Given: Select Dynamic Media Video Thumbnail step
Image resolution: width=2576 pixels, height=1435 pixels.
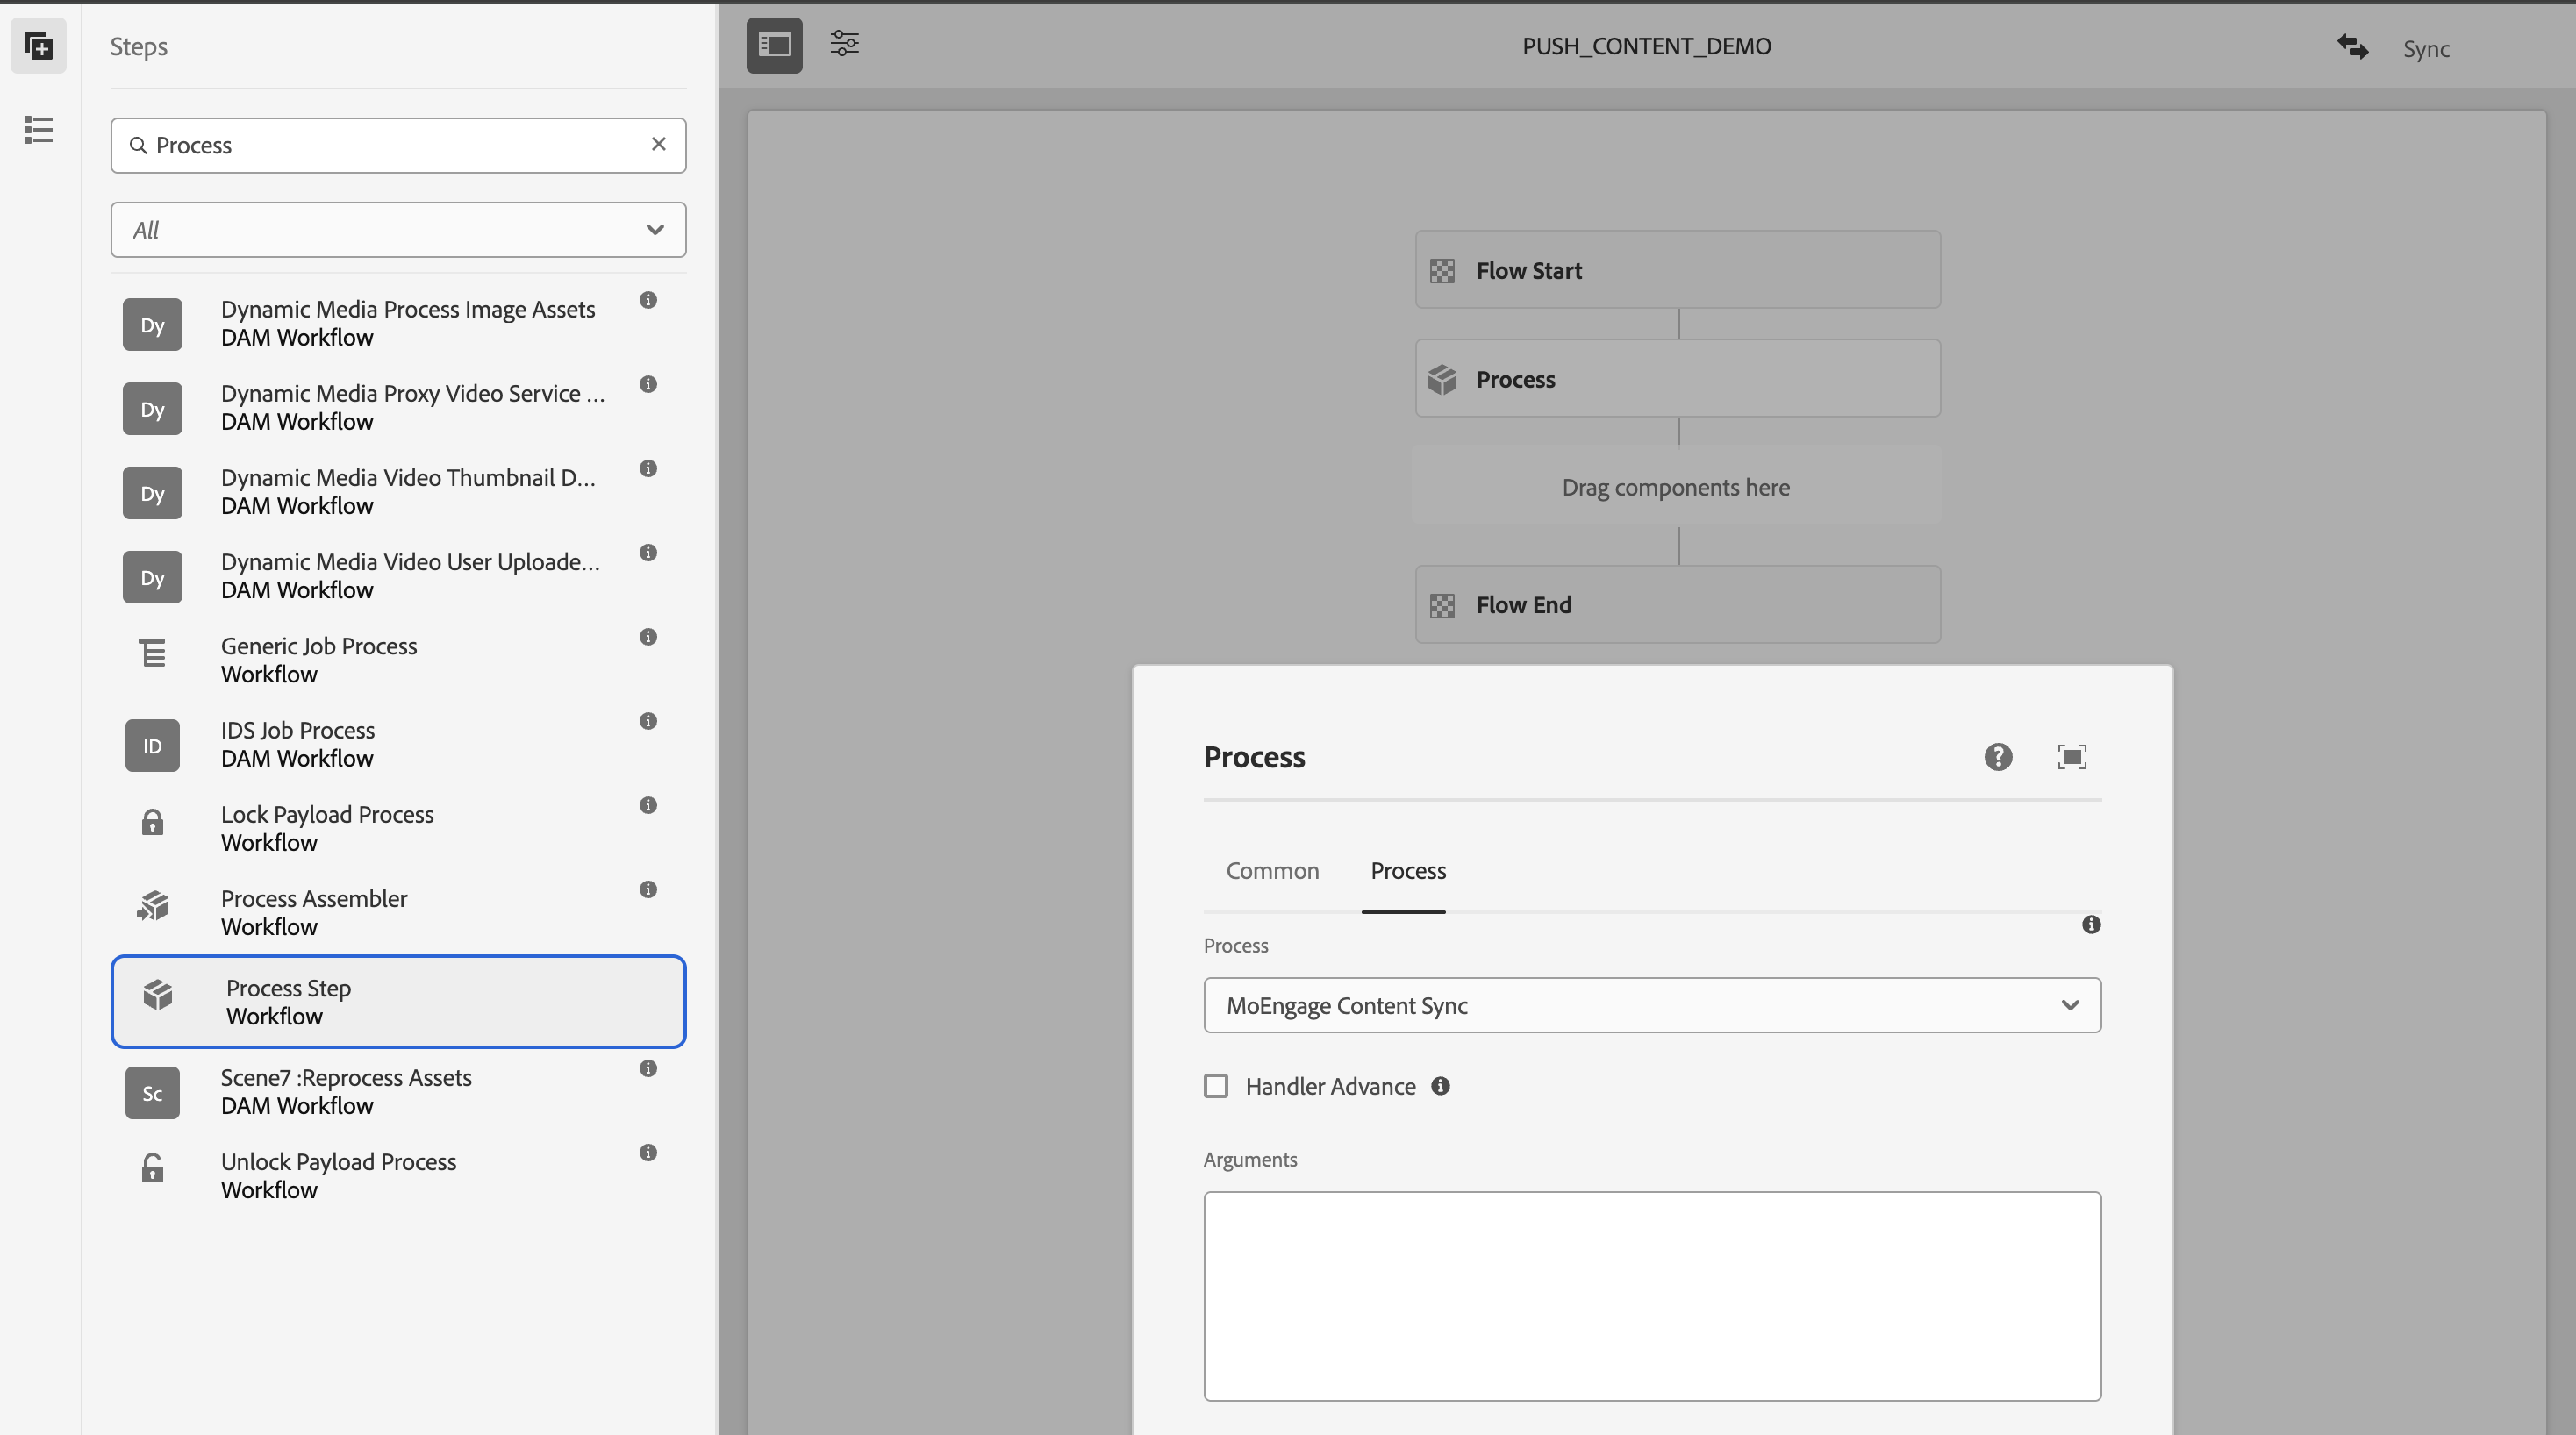Looking at the screenshot, I should coord(408,477).
